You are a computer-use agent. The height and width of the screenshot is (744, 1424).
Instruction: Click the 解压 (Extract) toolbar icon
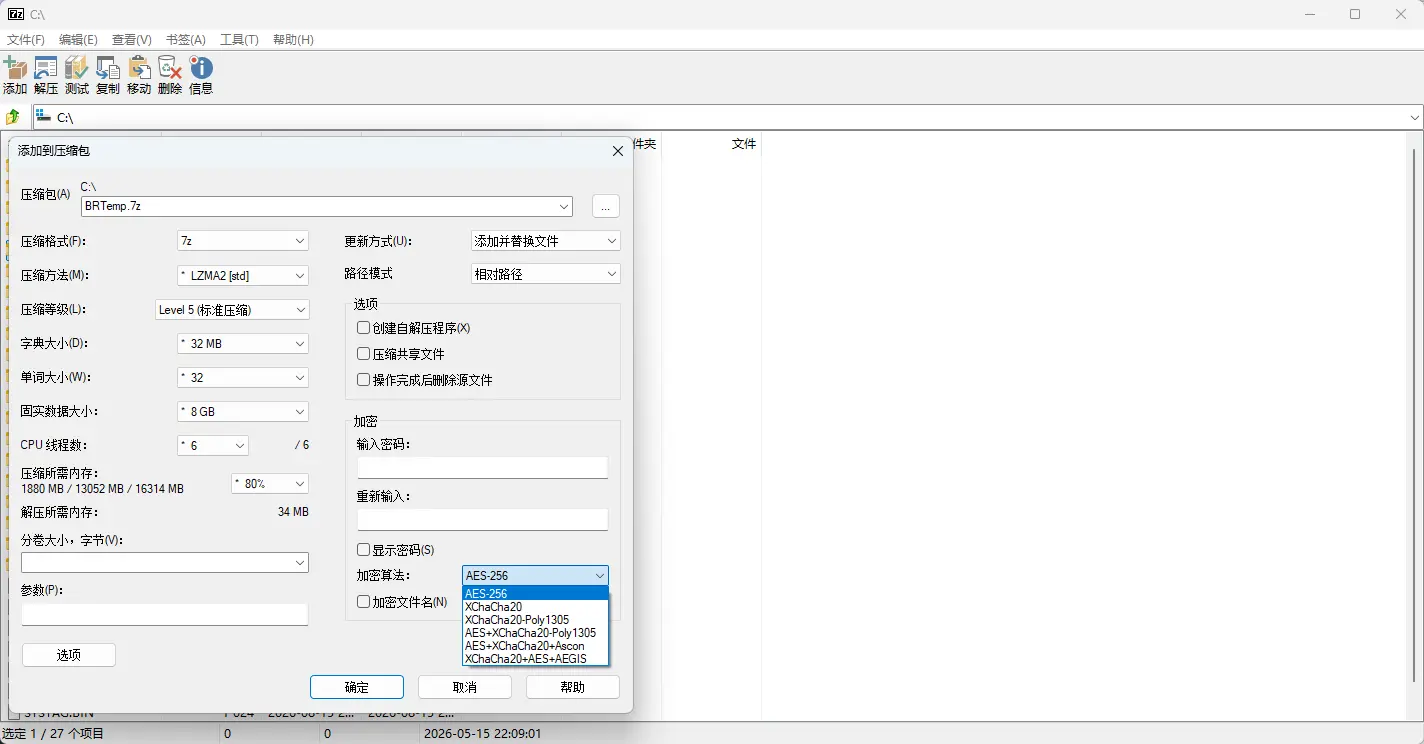click(46, 75)
